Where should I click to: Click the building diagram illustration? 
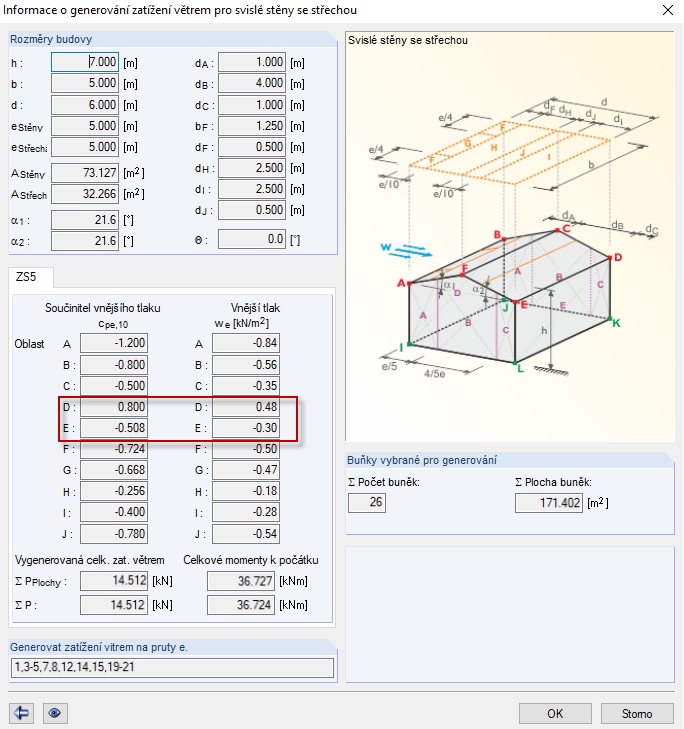coord(510,236)
